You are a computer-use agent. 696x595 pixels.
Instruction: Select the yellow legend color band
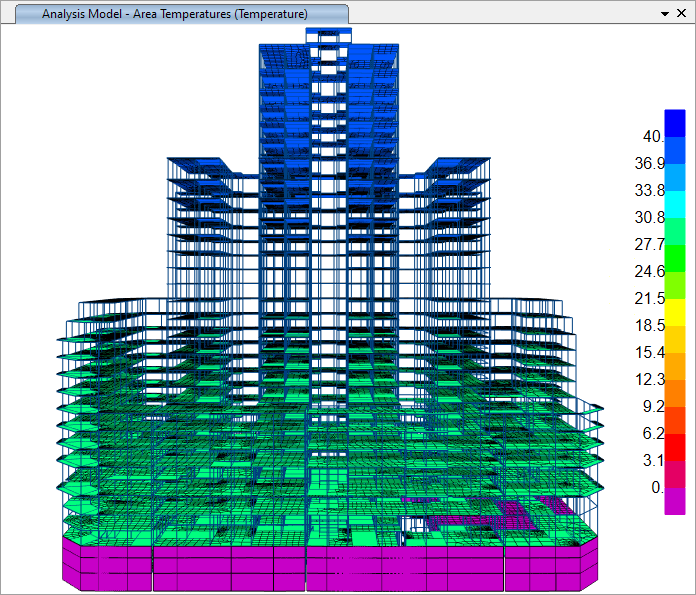pos(675,312)
